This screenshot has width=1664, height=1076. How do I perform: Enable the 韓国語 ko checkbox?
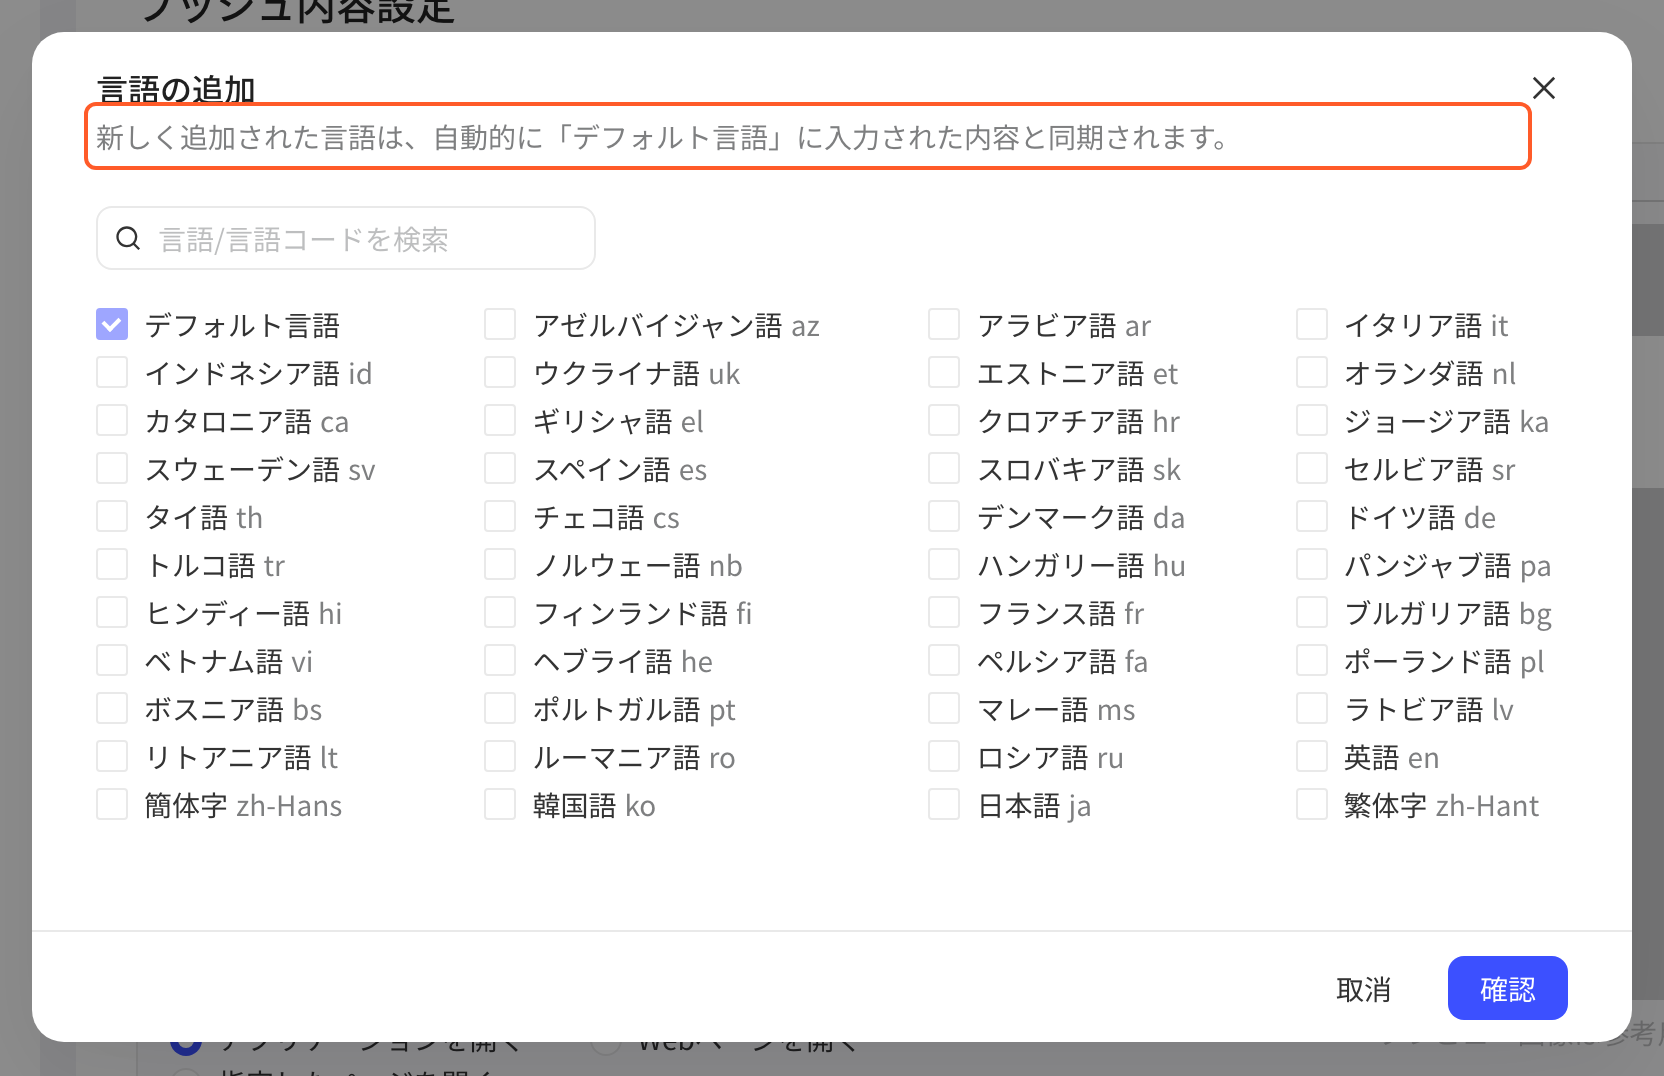(x=500, y=804)
